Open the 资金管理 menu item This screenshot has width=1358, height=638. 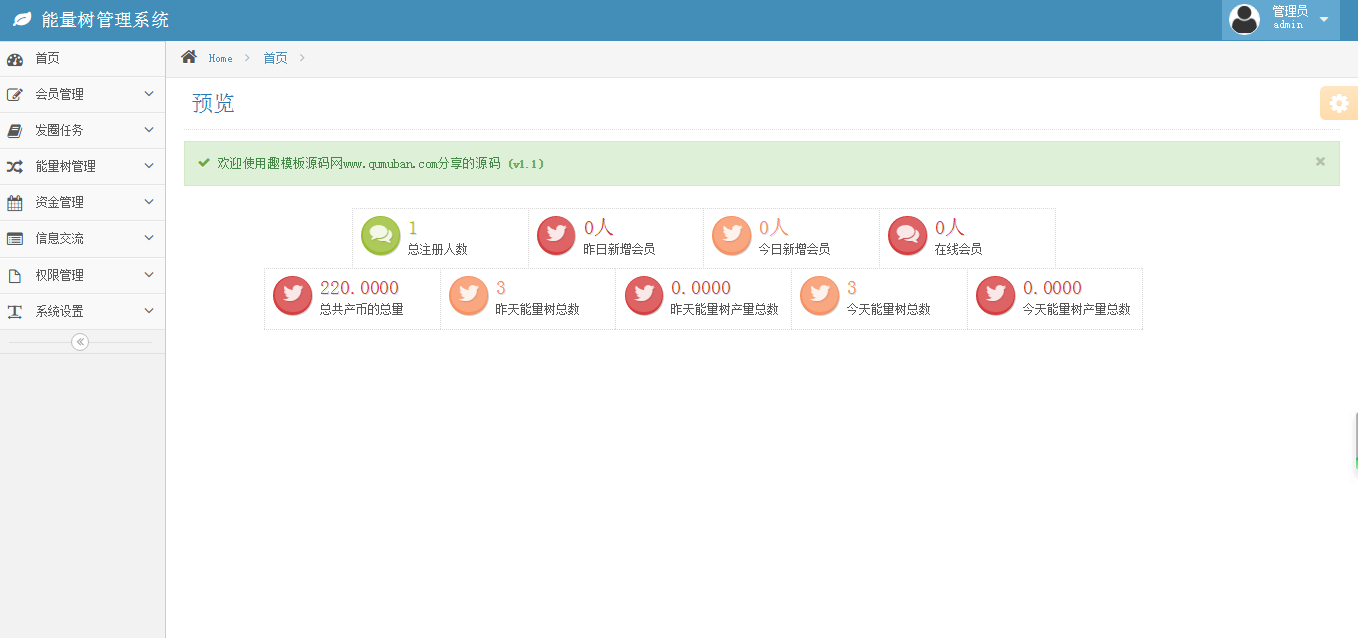[59, 202]
